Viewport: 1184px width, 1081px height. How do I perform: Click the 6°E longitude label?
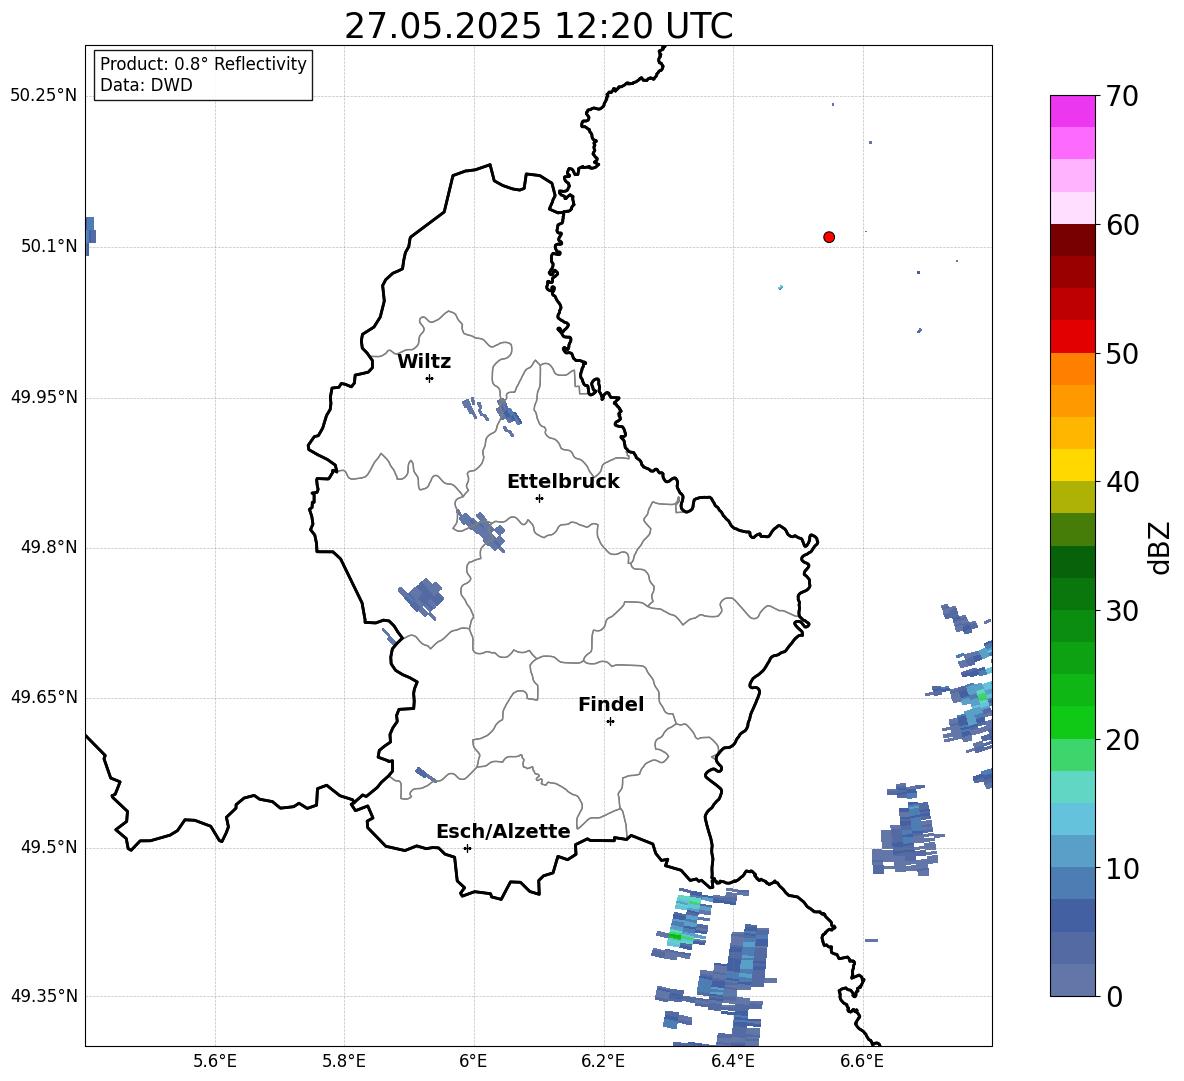point(473,1061)
